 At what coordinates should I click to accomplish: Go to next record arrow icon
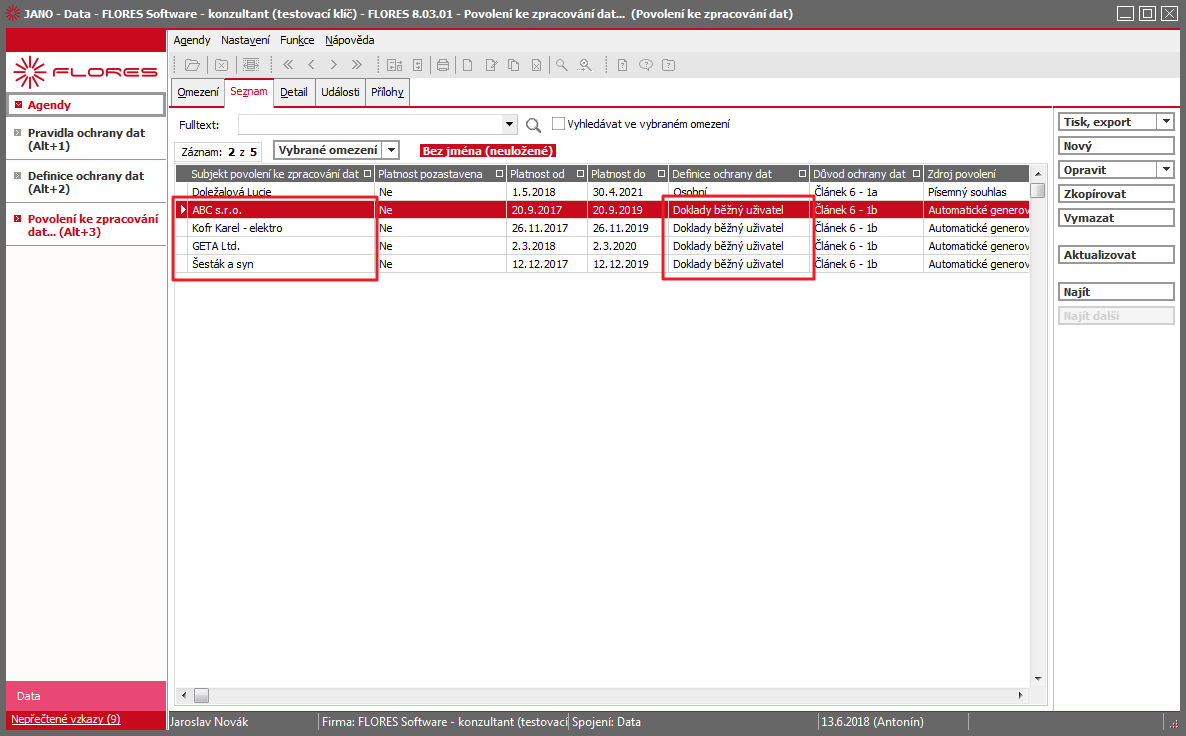click(x=334, y=65)
